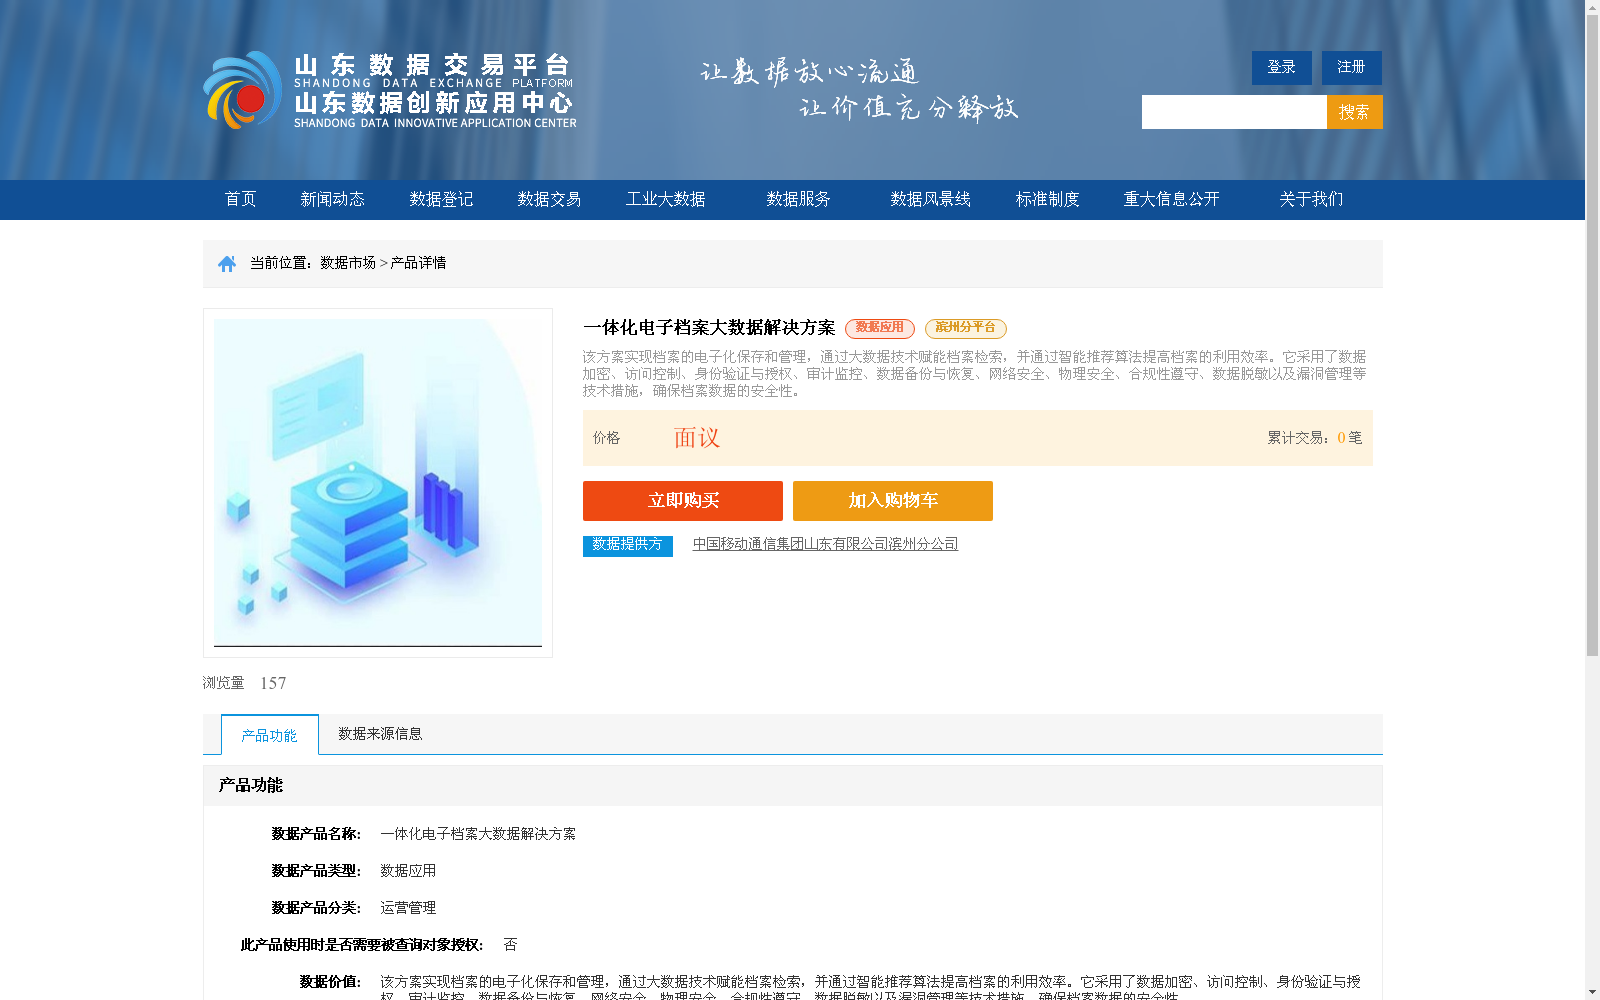
Task: Click the scrollbar down arrow
Action: click(x=1592, y=992)
